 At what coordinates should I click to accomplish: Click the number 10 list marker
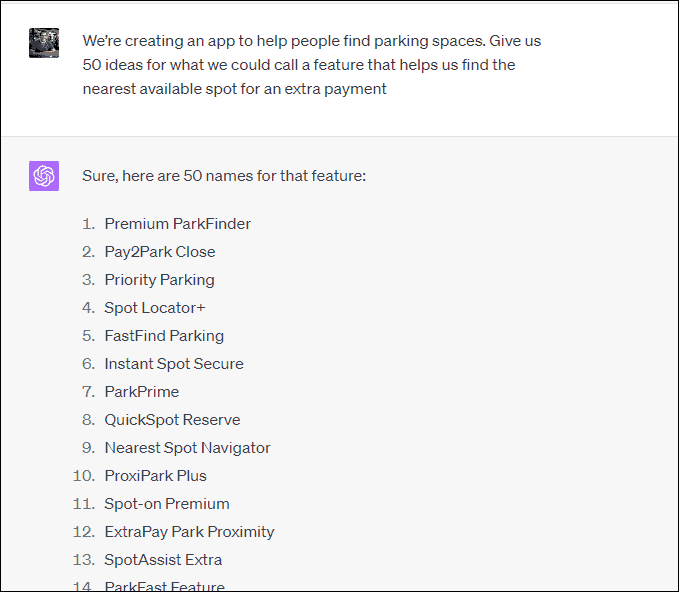(84, 476)
